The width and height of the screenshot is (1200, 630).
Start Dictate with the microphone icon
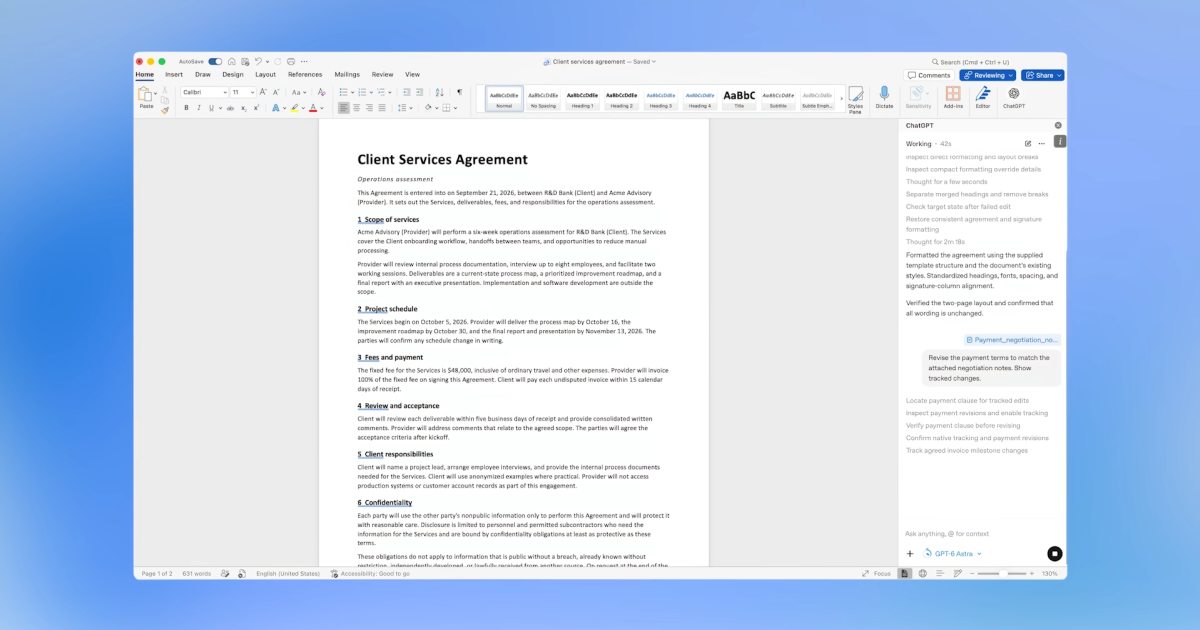[x=884, y=97]
